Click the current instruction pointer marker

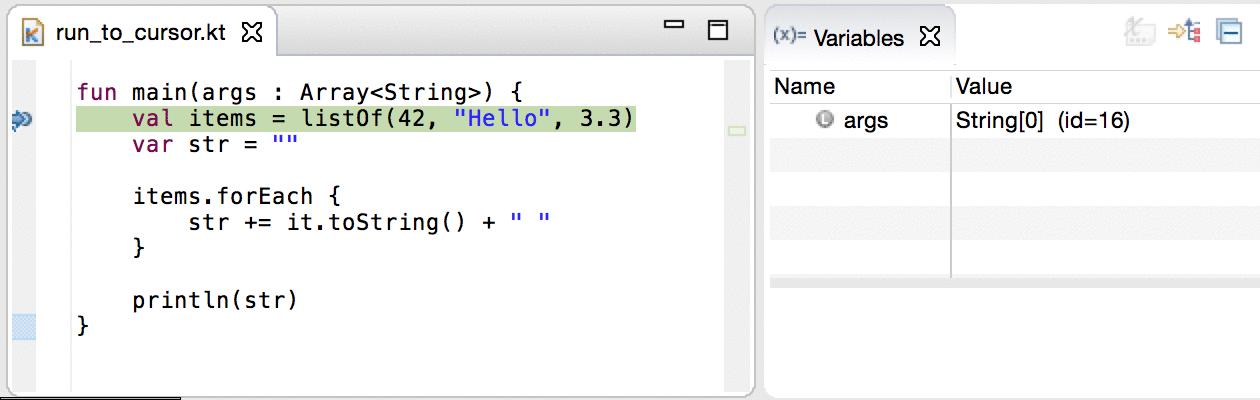pyautogui.click(x=21, y=120)
